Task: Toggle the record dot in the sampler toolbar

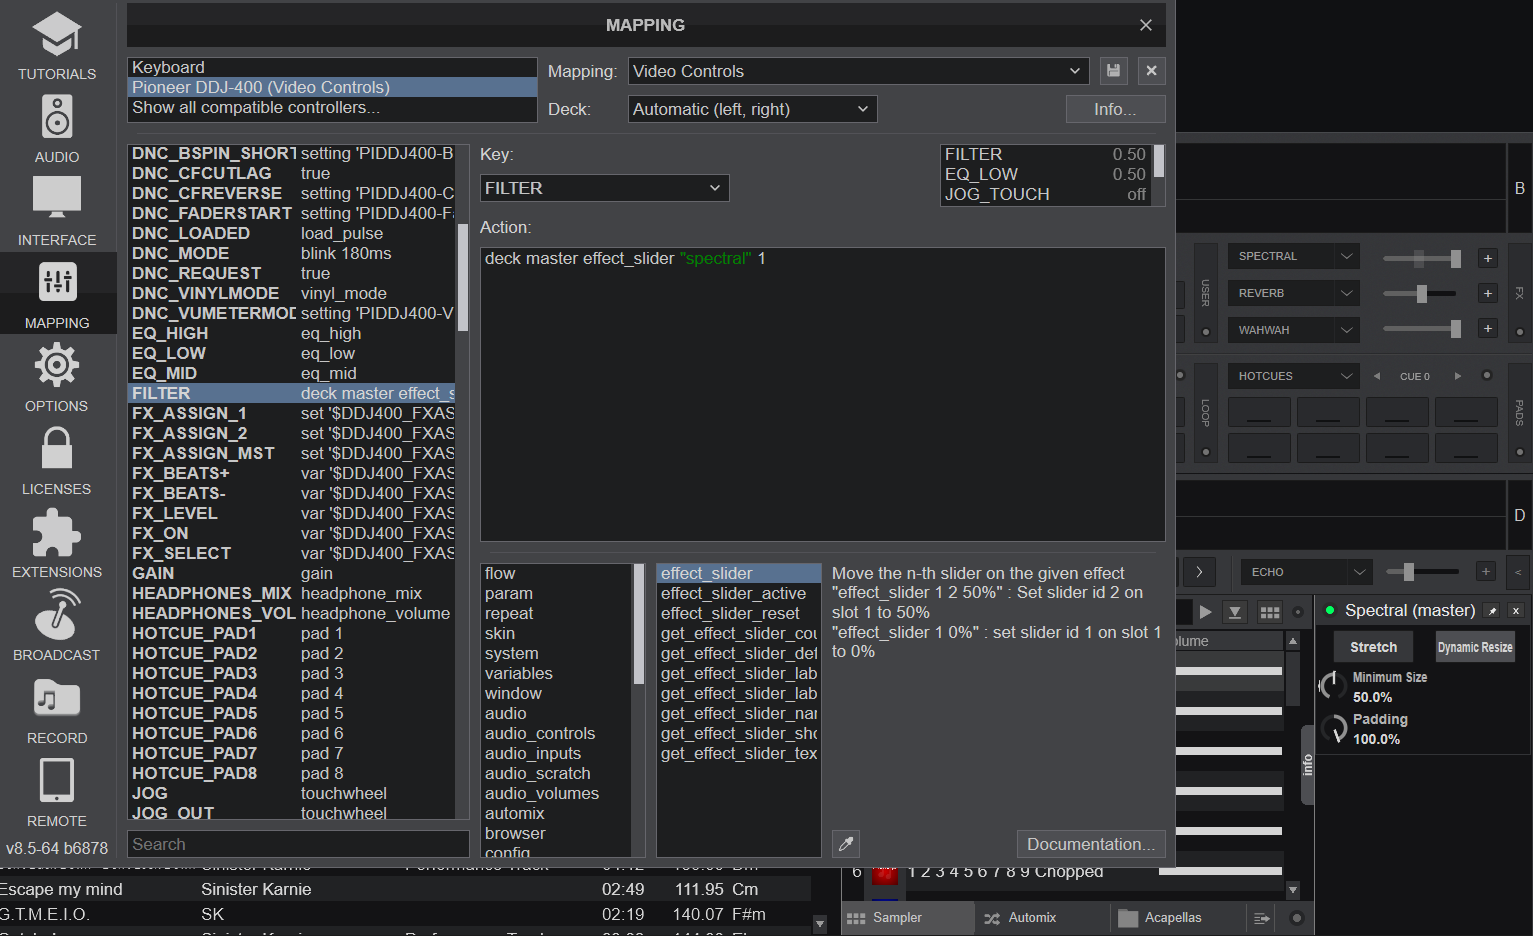Action: coord(1298,612)
